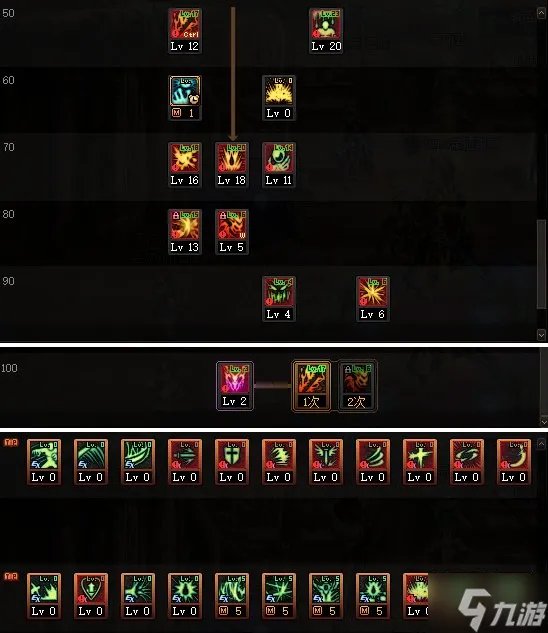Image resolution: width=548 pixels, height=633 pixels.
Task: Click the locked Lv 13 skill in row 80
Action: (x=185, y=232)
